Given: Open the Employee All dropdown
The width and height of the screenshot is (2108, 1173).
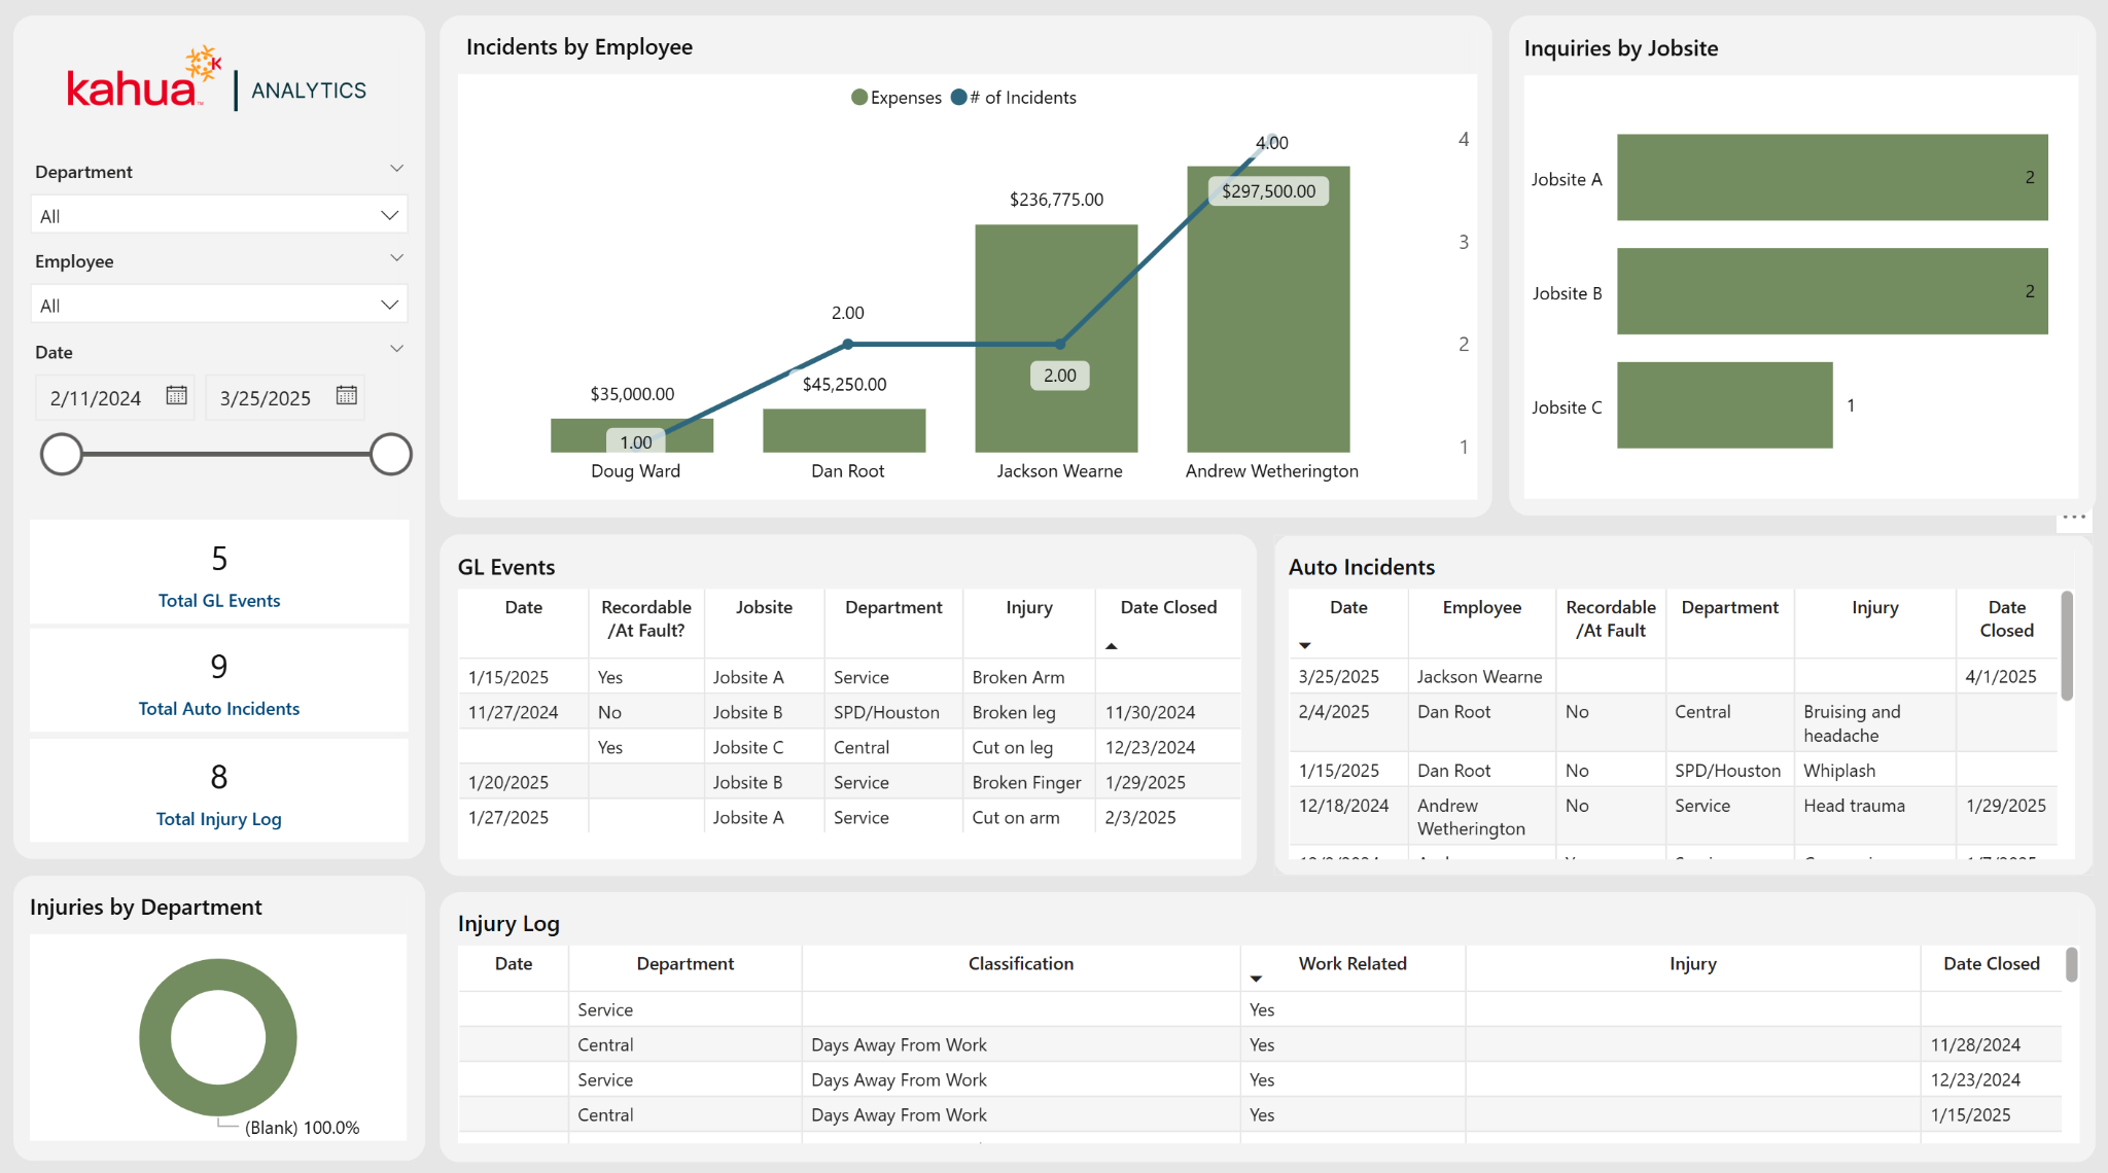Looking at the screenshot, I should (x=219, y=305).
